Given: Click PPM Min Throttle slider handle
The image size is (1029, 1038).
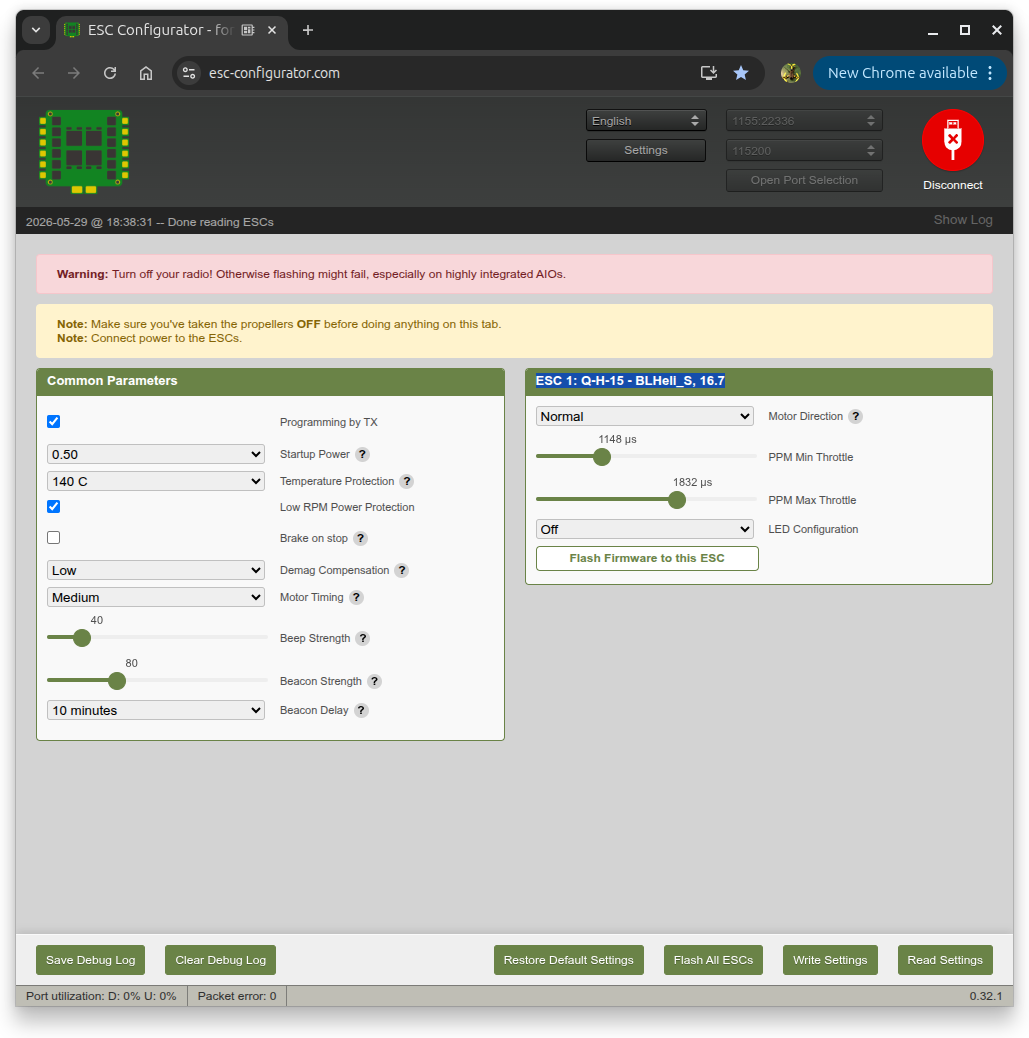Looking at the screenshot, I should click(602, 457).
